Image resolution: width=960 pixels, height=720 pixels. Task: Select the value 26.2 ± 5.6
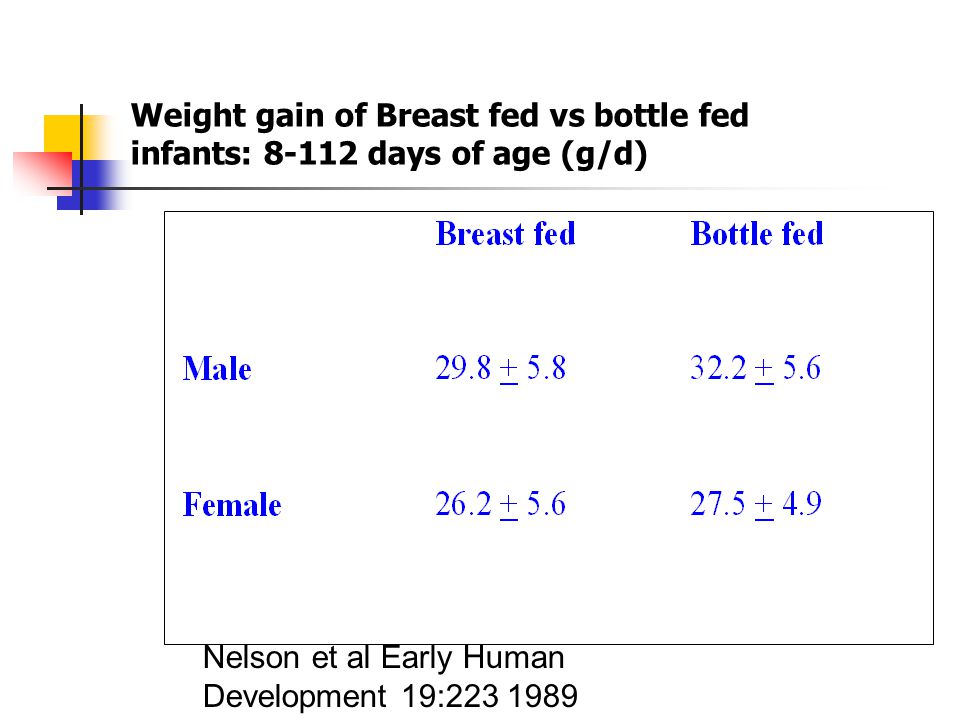click(x=501, y=504)
